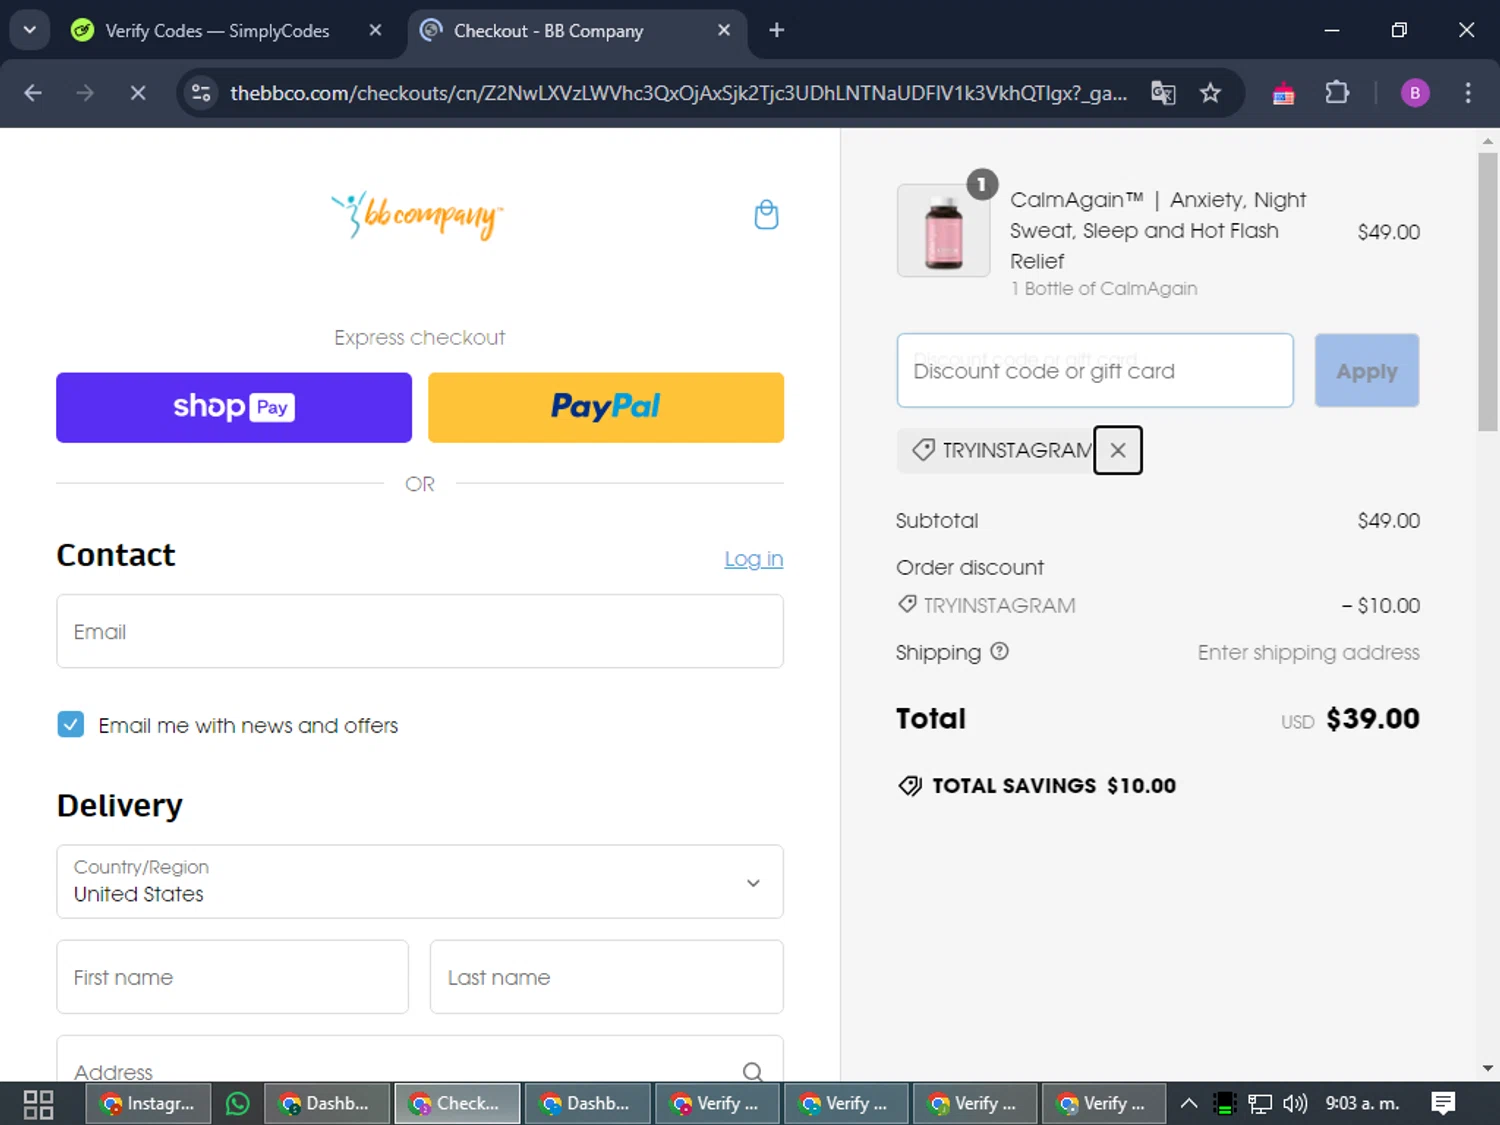
Task: Expand the Country/Region dropdown
Action: 420,881
